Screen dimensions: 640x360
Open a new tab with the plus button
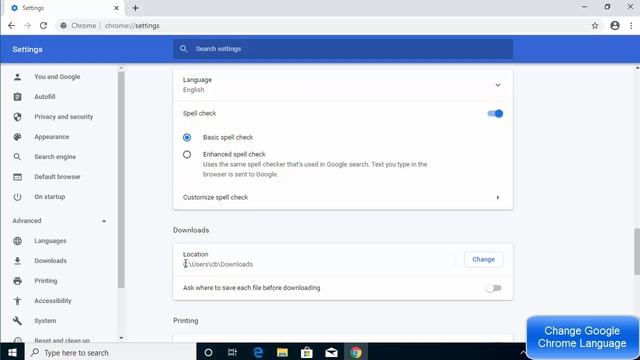click(x=135, y=8)
